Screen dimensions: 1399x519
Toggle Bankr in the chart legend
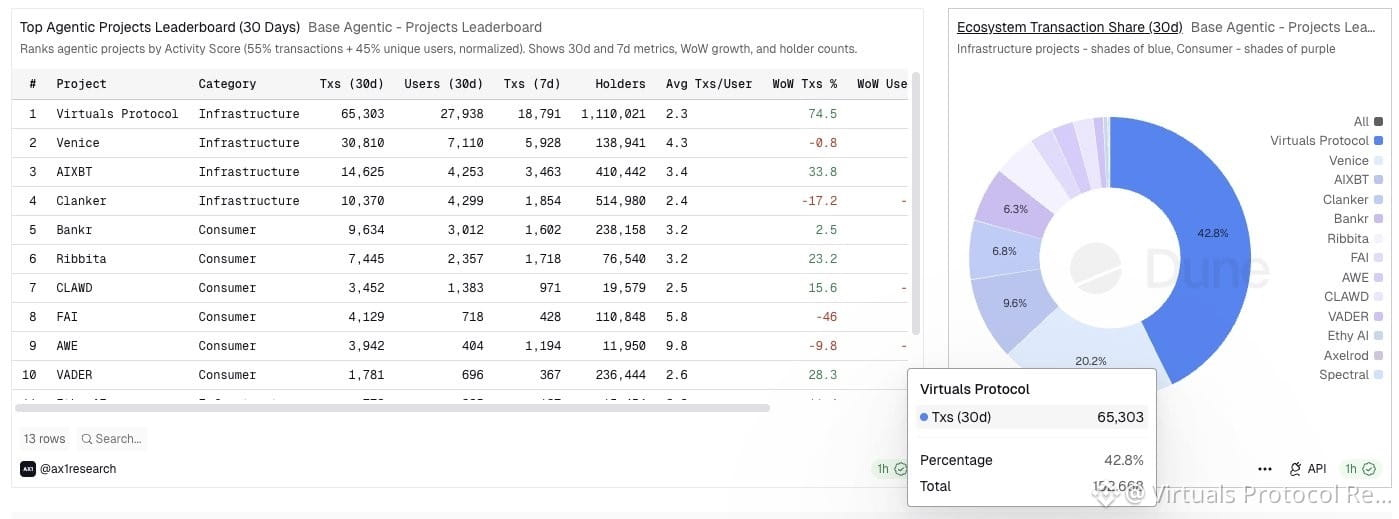[1358, 219]
